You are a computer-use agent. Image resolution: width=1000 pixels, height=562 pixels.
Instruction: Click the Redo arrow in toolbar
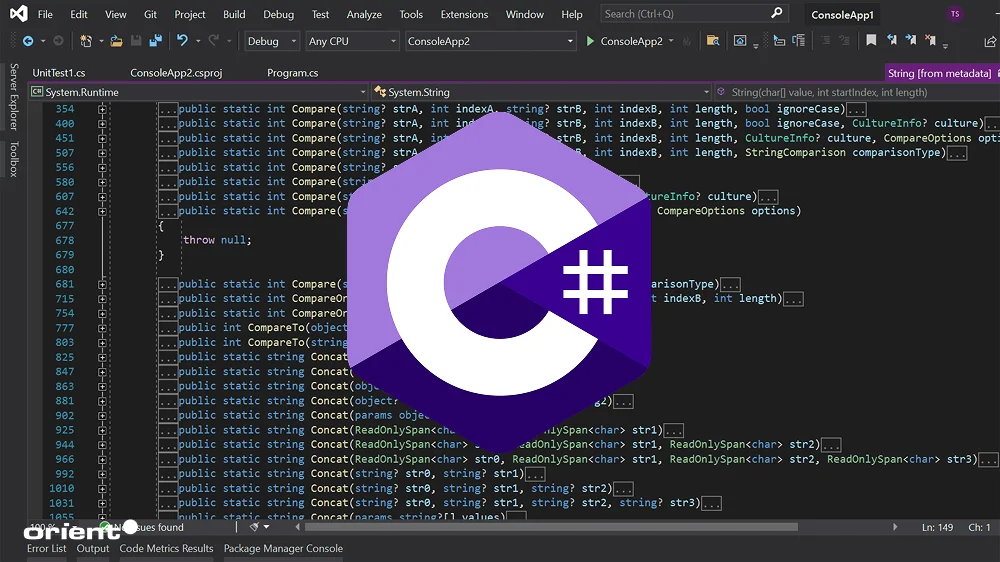[214, 41]
